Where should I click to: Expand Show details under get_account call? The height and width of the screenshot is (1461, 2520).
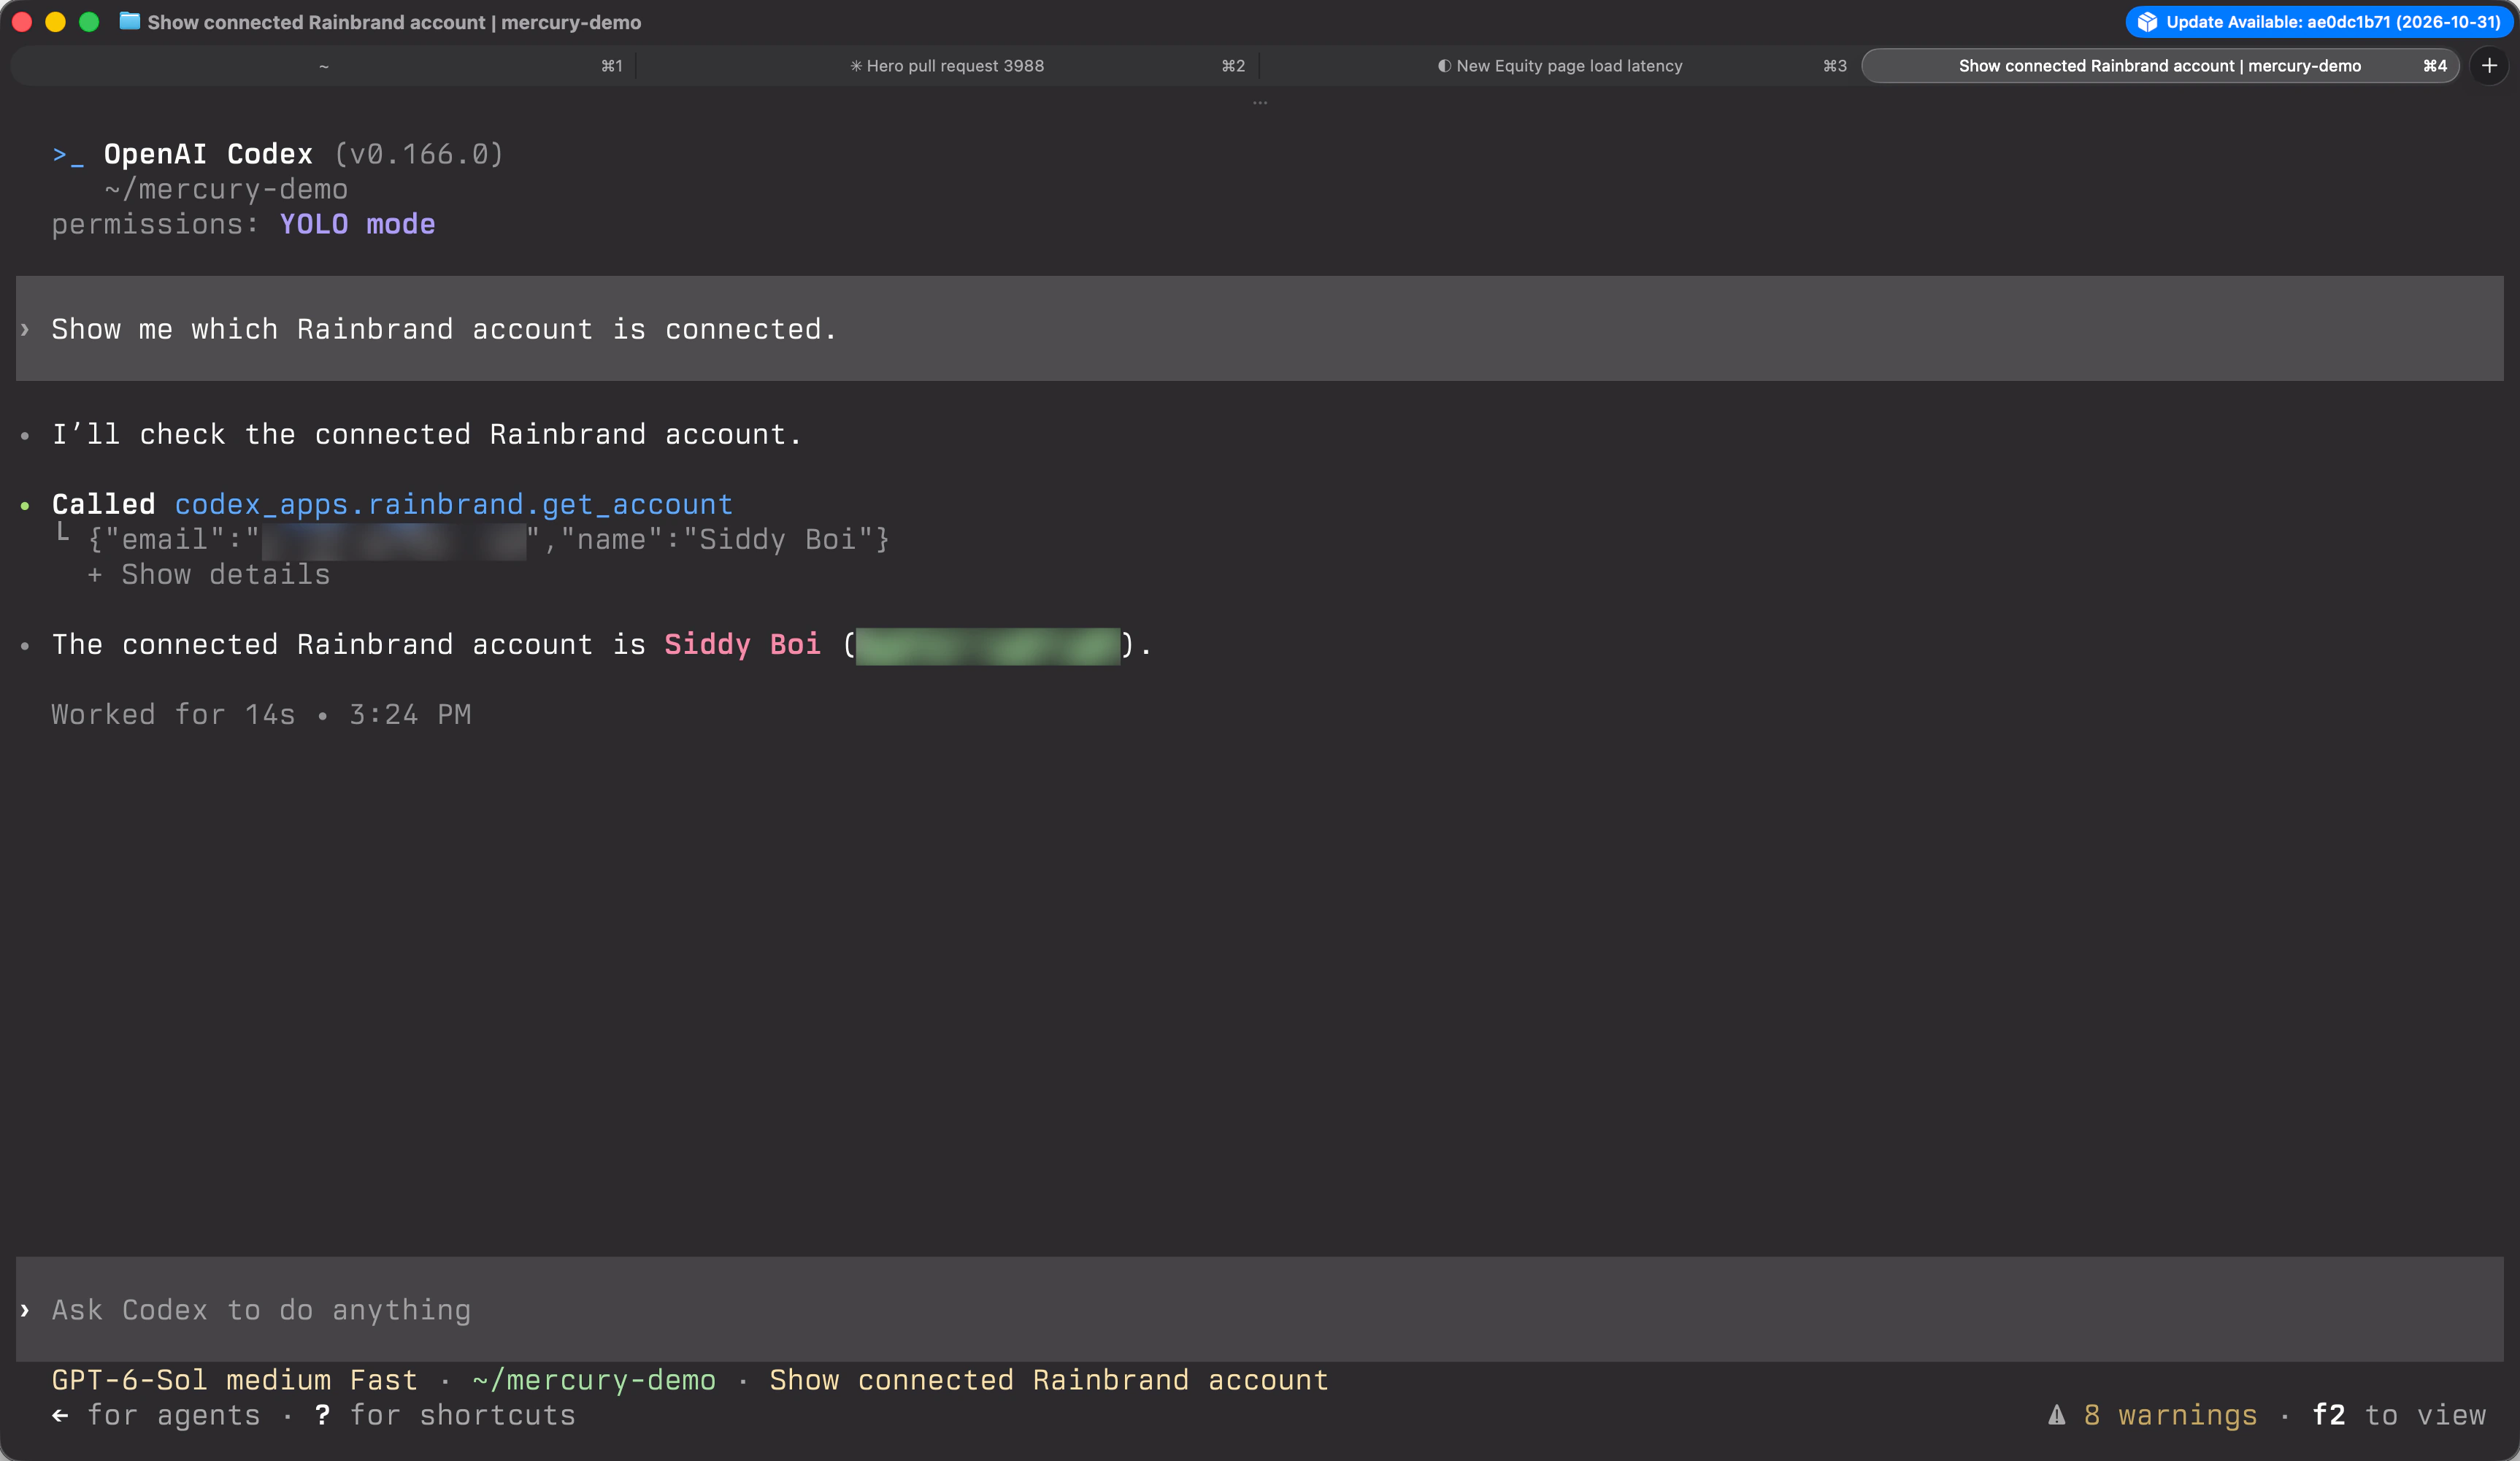click(209, 575)
